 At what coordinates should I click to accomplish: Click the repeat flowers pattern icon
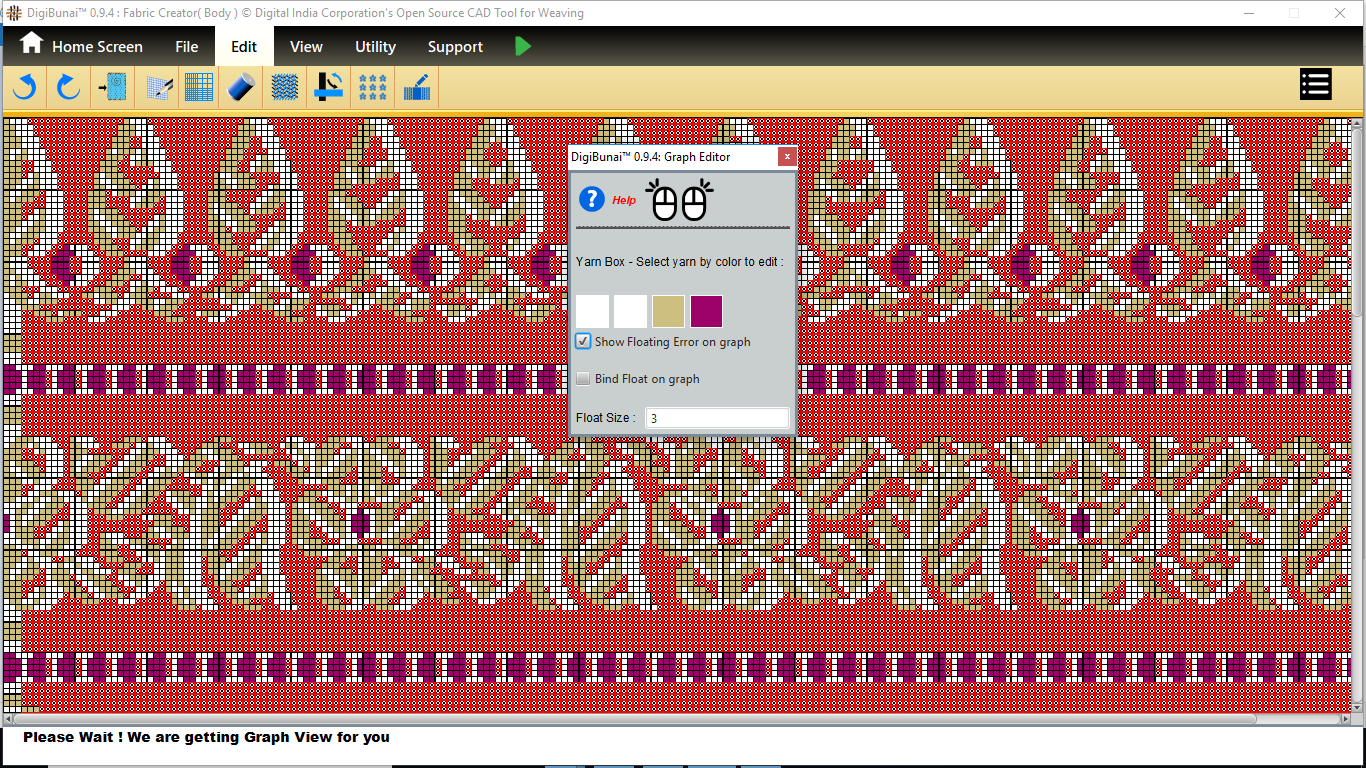tap(373, 87)
